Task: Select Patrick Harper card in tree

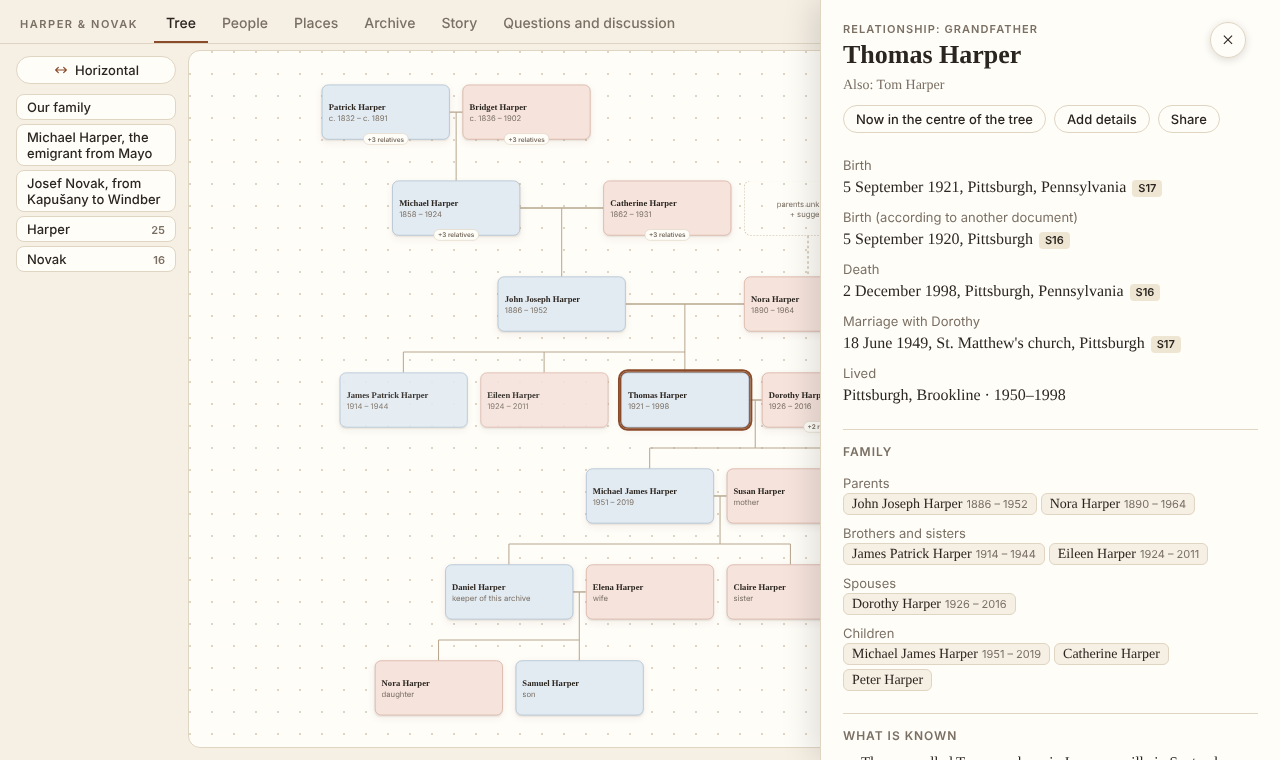Action: [385, 111]
